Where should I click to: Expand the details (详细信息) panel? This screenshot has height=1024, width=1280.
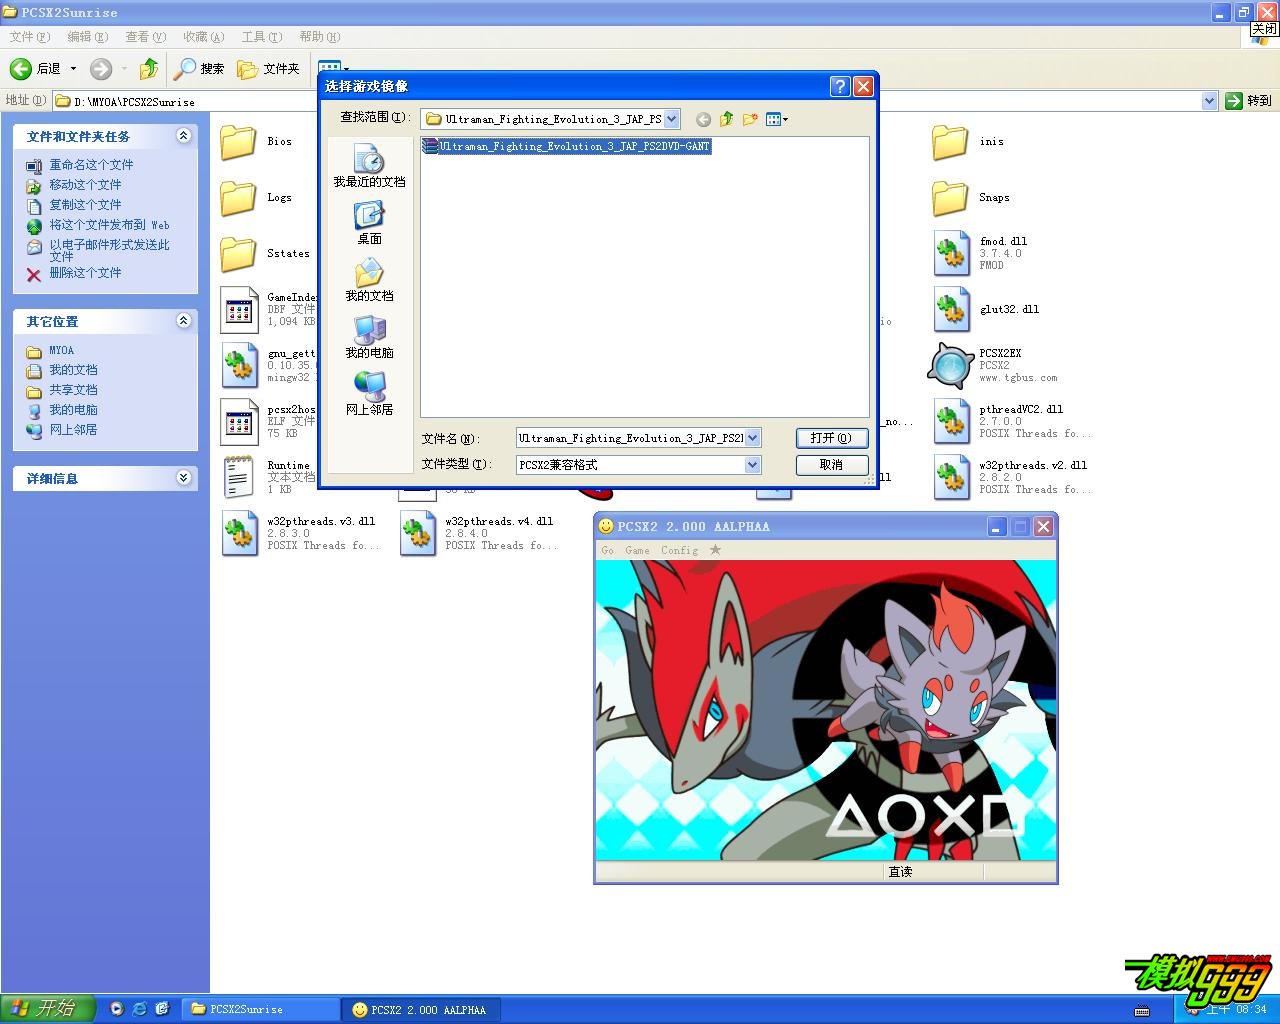point(183,478)
